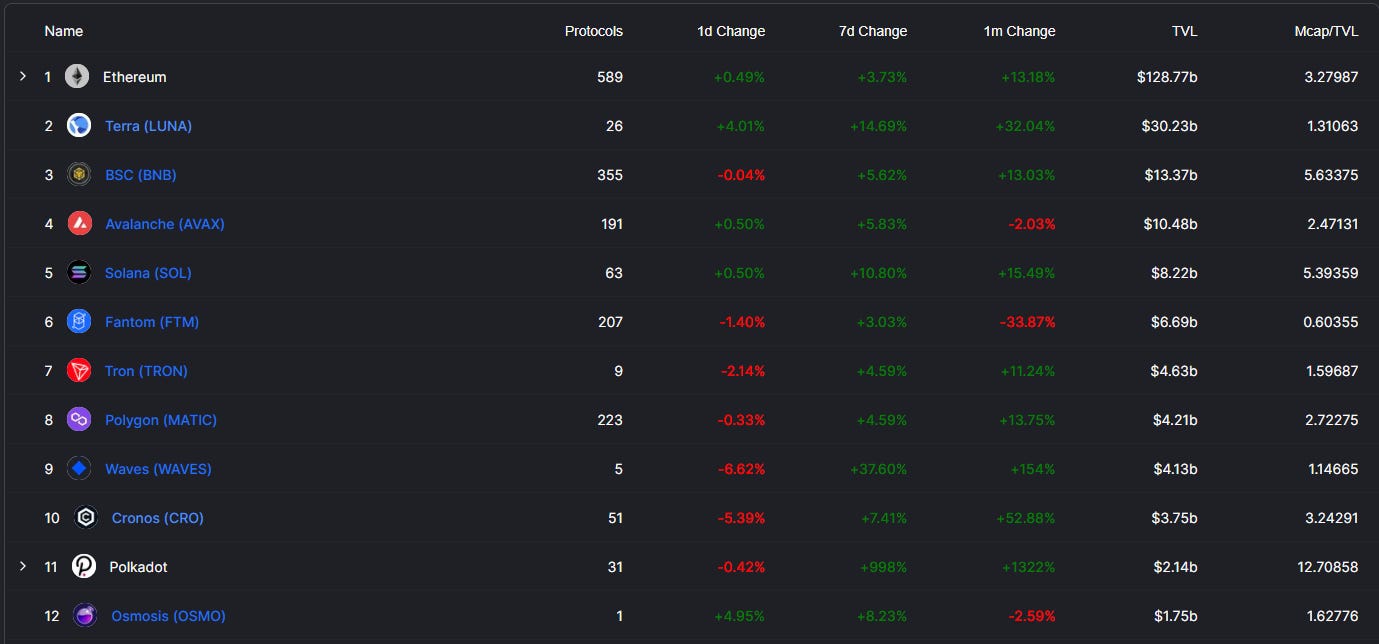Sort by the 1d Change column header
Viewport: 1379px width, 644px height.
[731, 31]
